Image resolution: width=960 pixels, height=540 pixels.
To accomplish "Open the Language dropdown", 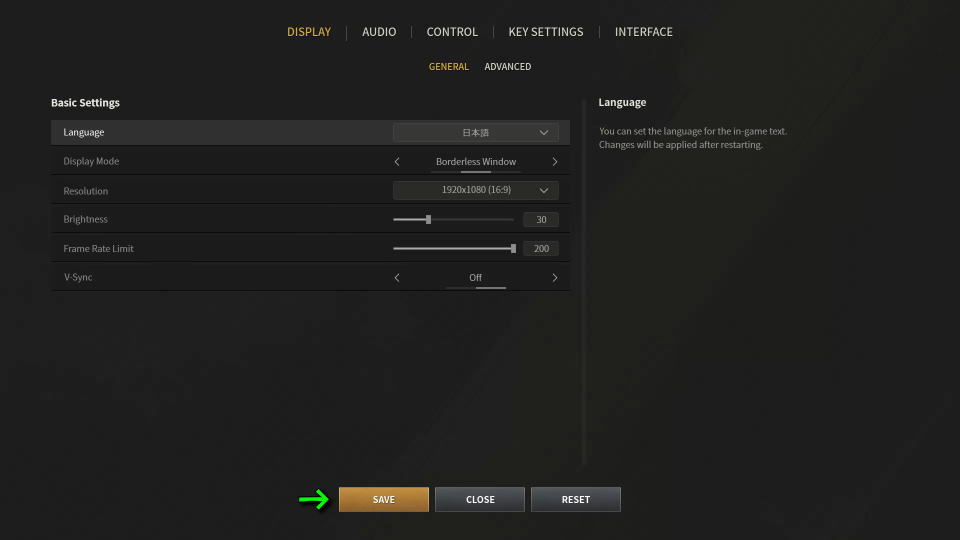I will (x=476, y=132).
